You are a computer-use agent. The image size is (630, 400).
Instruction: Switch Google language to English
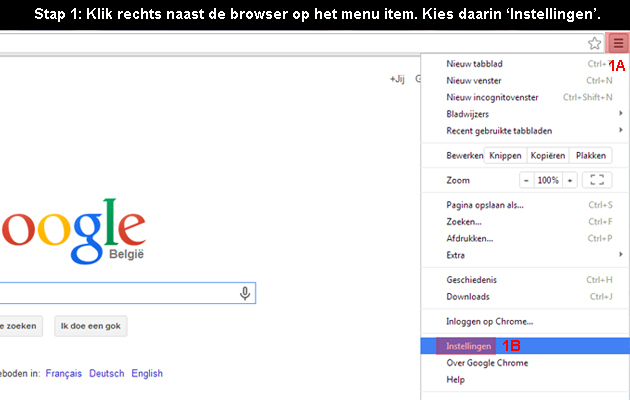[147, 373]
